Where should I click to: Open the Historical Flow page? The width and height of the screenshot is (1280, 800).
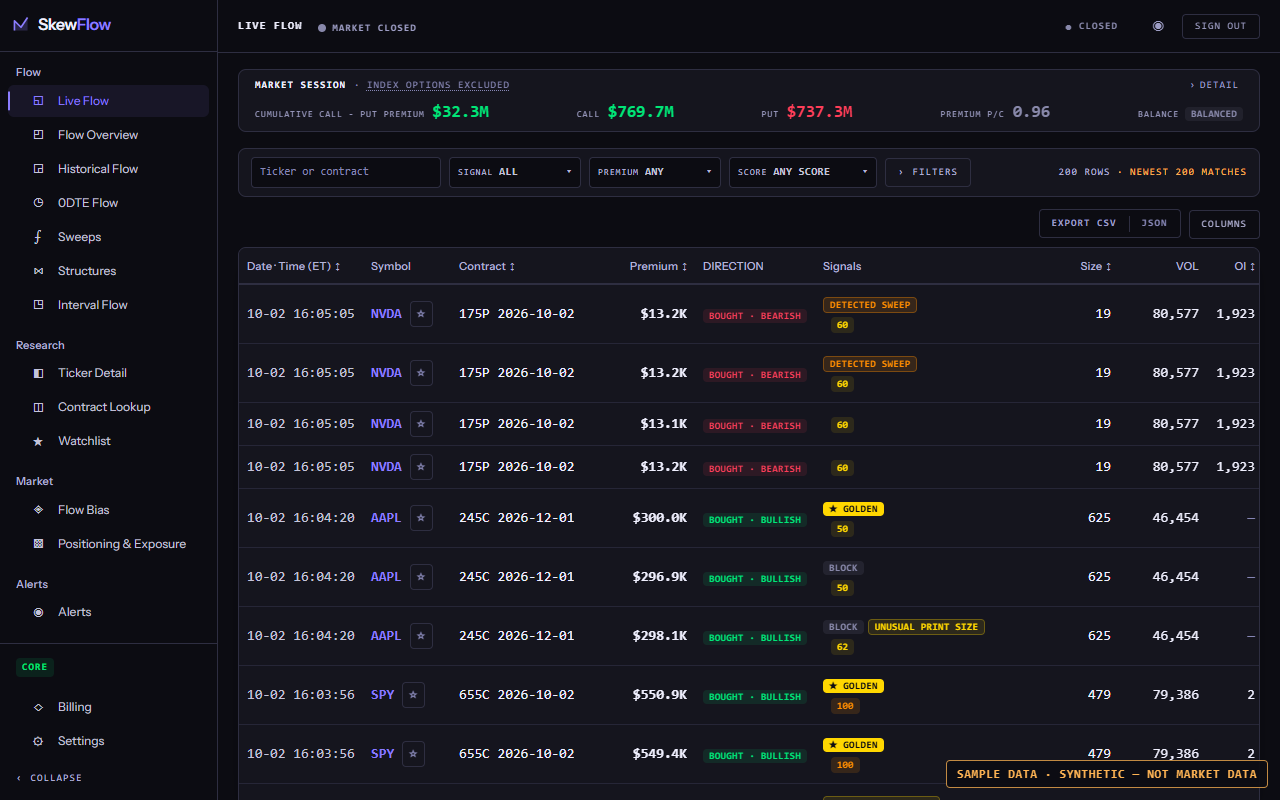point(108,169)
